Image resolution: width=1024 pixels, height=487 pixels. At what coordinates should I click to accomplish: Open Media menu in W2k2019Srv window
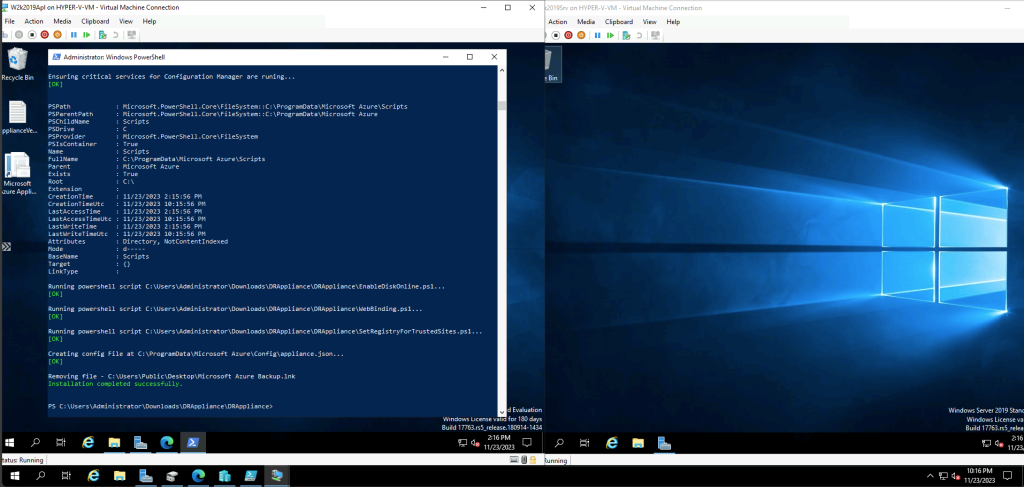click(586, 22)
